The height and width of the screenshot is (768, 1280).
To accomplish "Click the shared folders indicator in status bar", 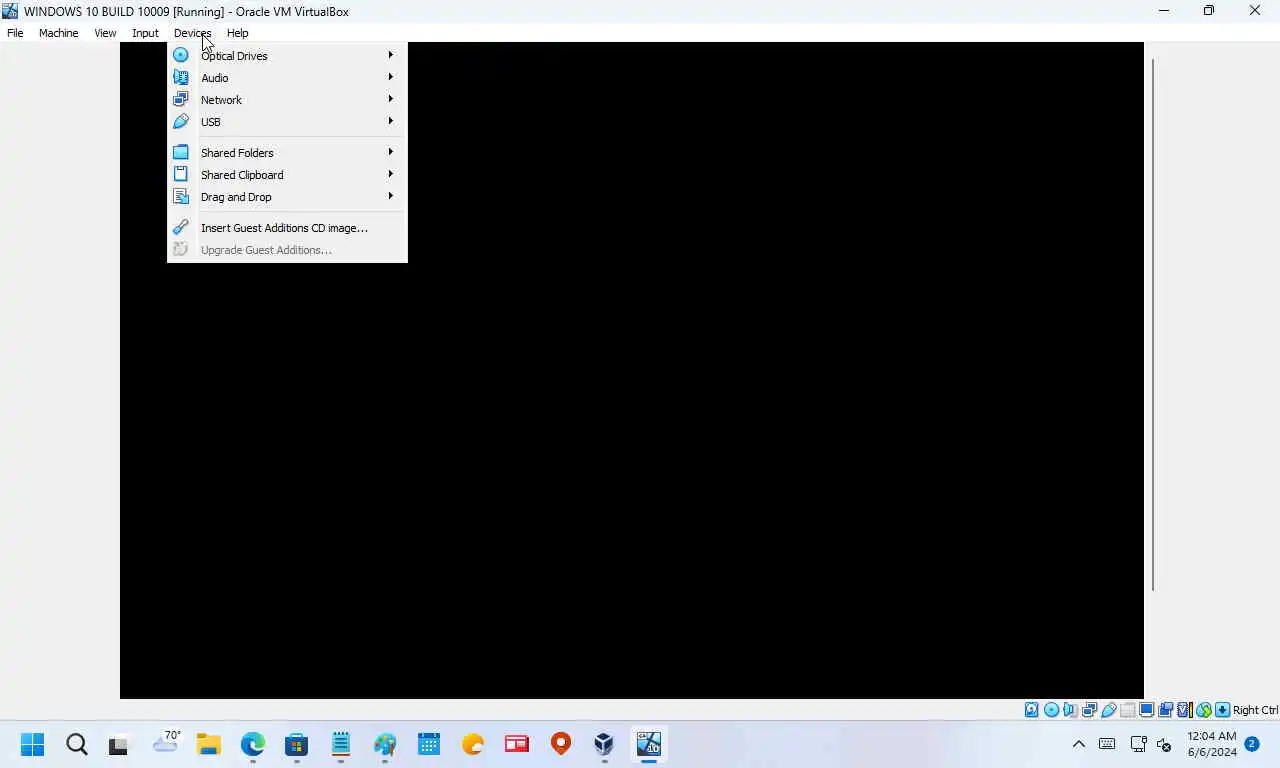I will (1127, 710).
